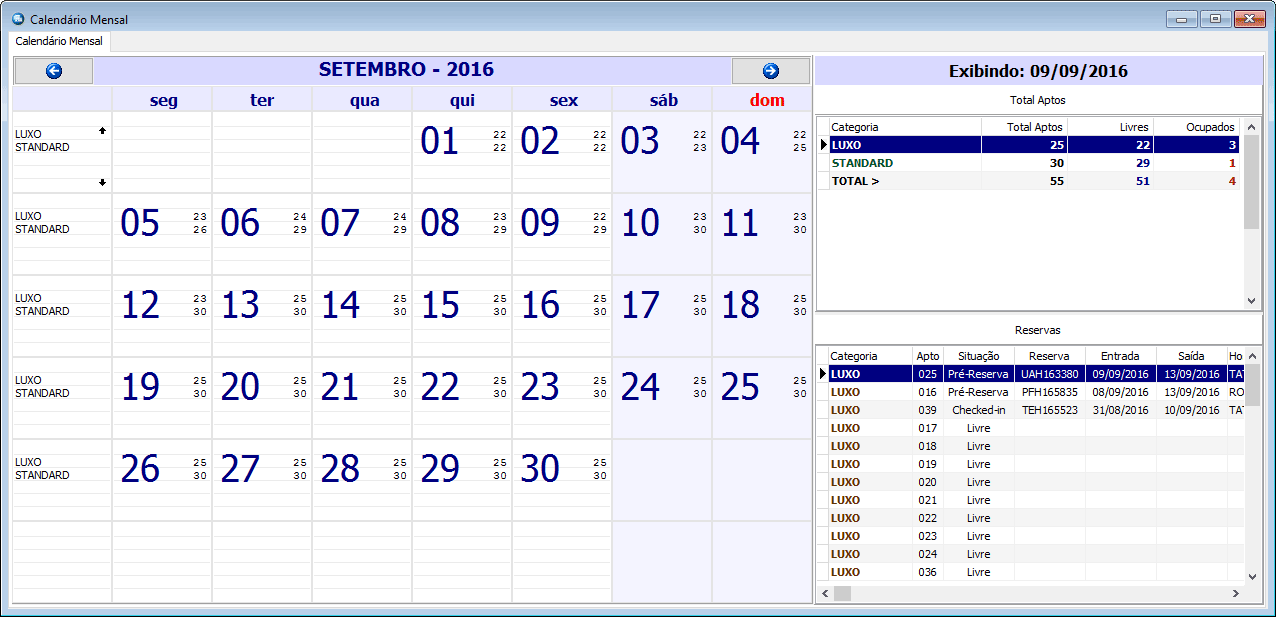1276x617 pixels.
Task: Click the Livres value 51 in the TOTAL row
Action: click(1141, 181)
